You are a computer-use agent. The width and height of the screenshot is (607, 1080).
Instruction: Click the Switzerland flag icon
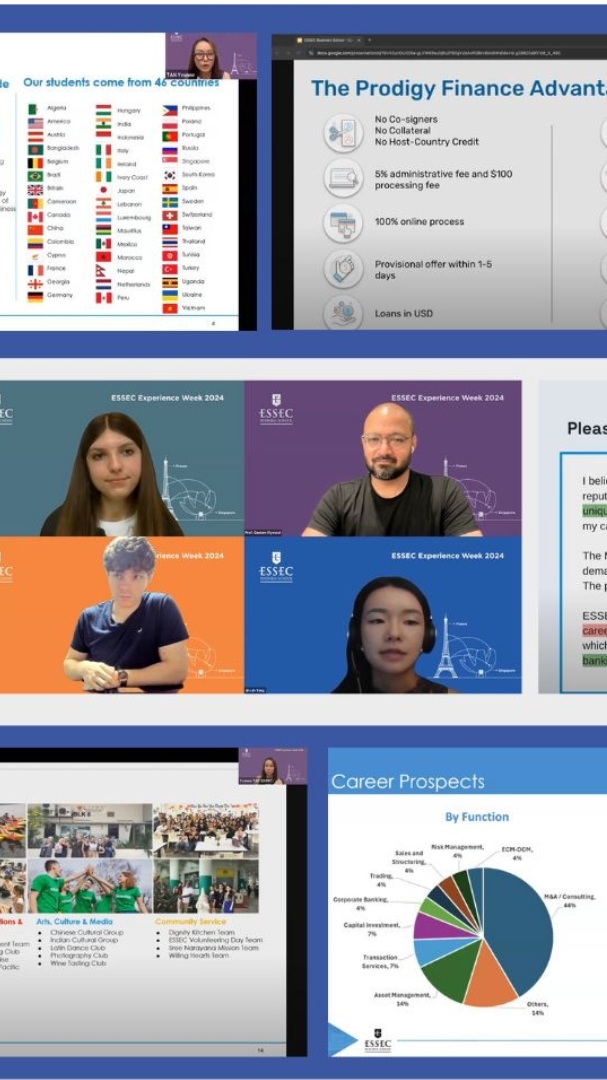(x=170, y=216)
